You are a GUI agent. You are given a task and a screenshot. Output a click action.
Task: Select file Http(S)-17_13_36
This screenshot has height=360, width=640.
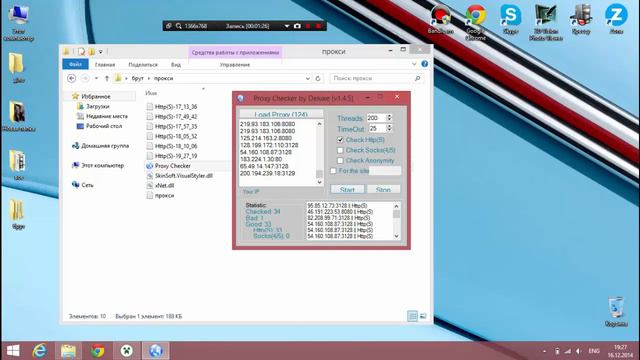[176, 107]
